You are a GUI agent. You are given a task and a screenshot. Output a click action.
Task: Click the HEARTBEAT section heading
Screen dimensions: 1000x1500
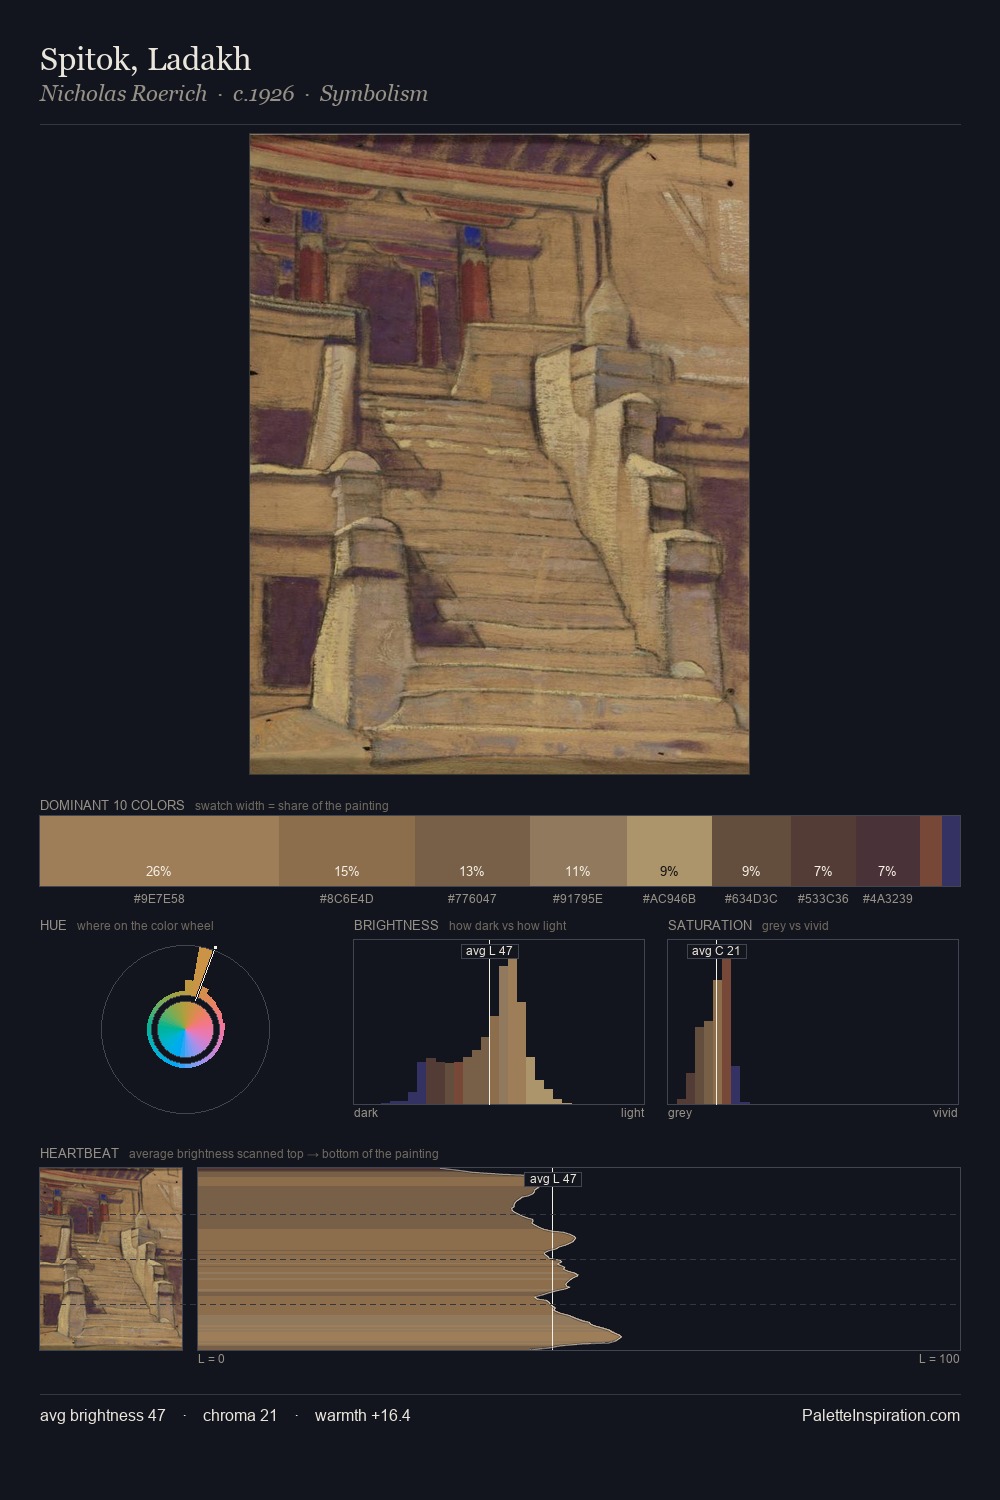point(79,1153)
